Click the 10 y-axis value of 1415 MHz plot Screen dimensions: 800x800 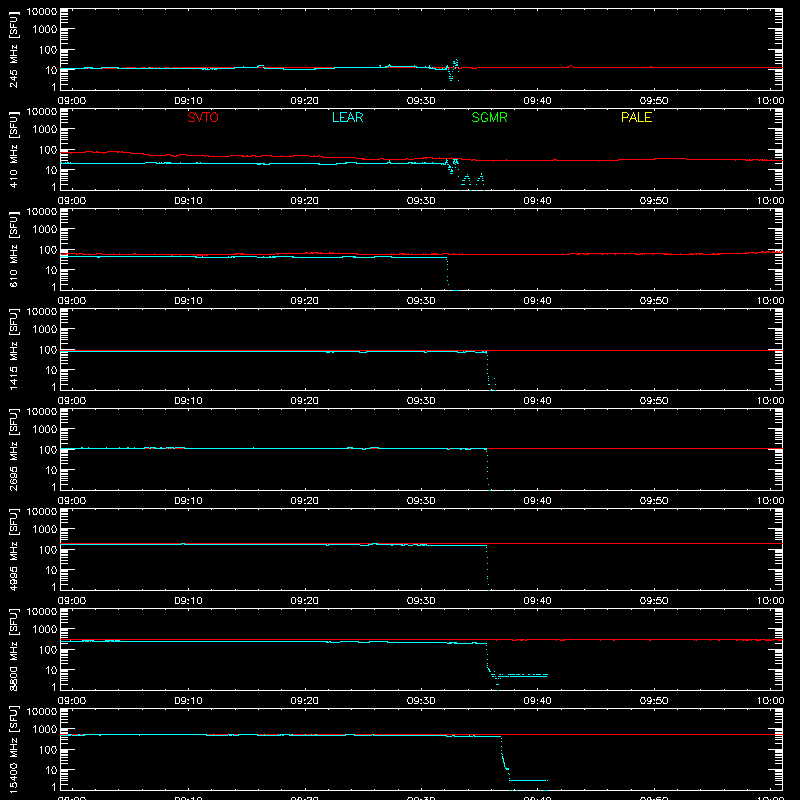[x=51, y=370]
